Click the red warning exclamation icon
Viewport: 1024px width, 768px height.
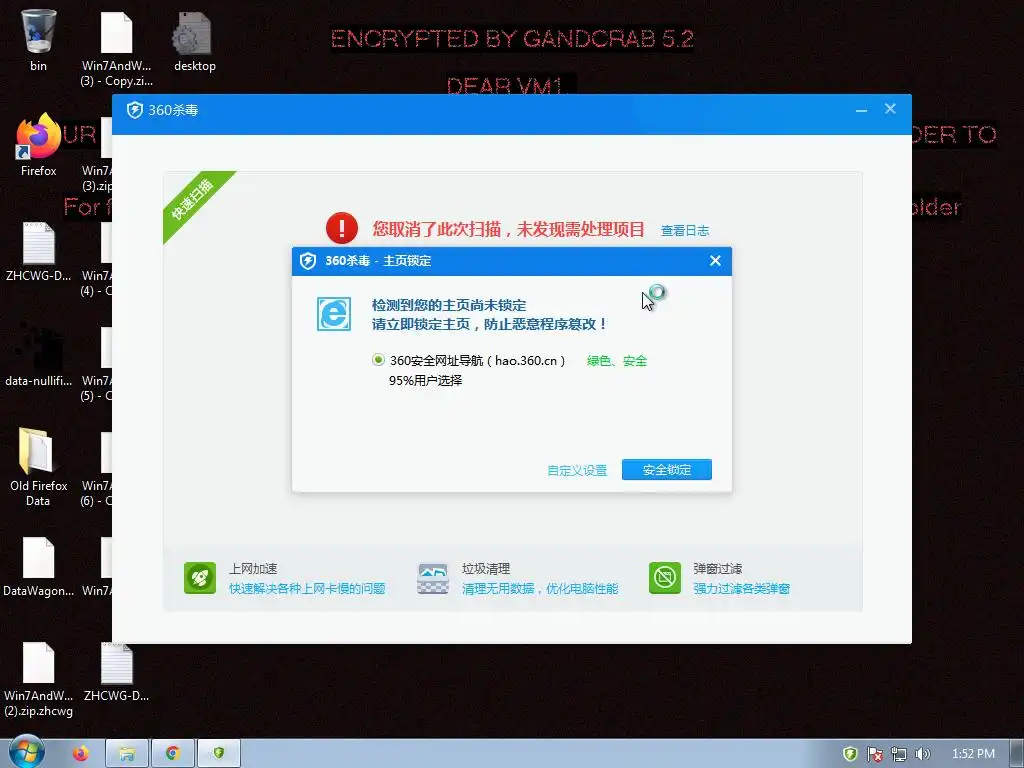tap(342, 228)
